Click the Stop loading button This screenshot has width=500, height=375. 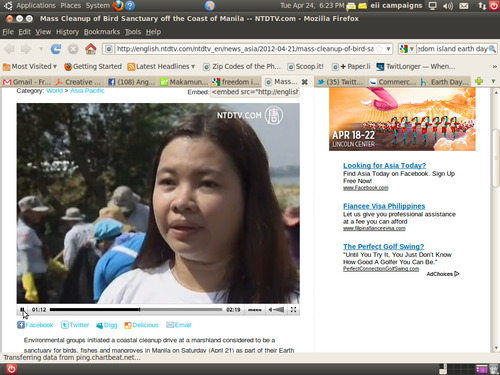(73, 49)
